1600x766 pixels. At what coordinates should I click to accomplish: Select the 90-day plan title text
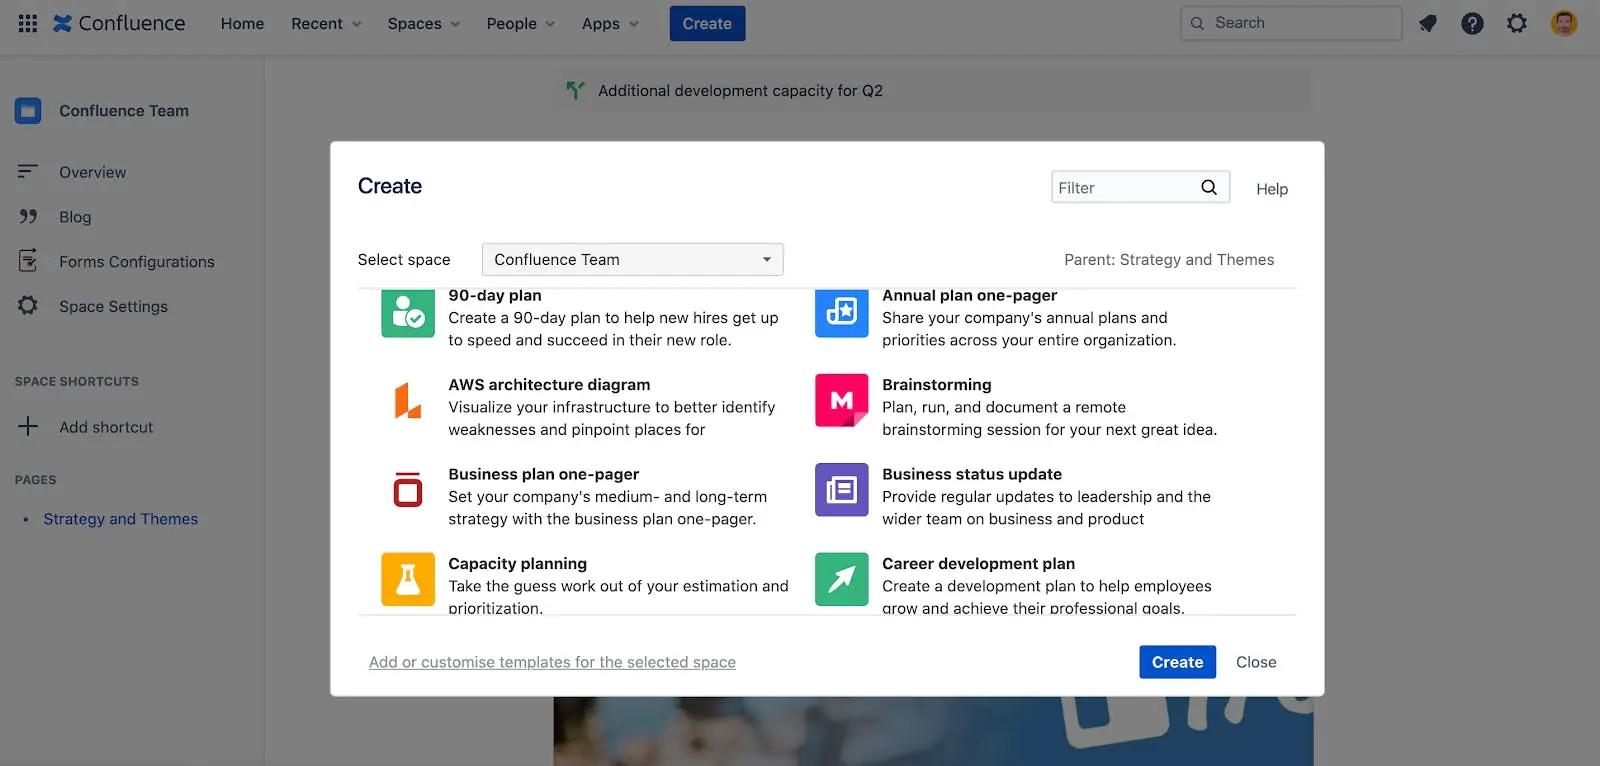tap(495, 295)
